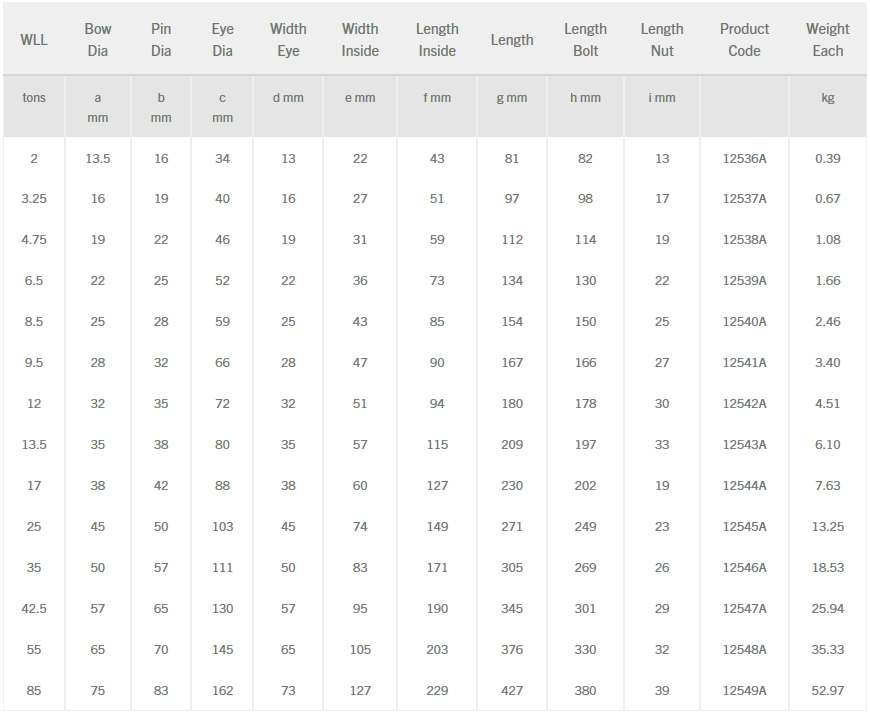Click weight value 1.08
This screenshot has width=870, height=713.
pyautogui.click(x=827, y=240)
